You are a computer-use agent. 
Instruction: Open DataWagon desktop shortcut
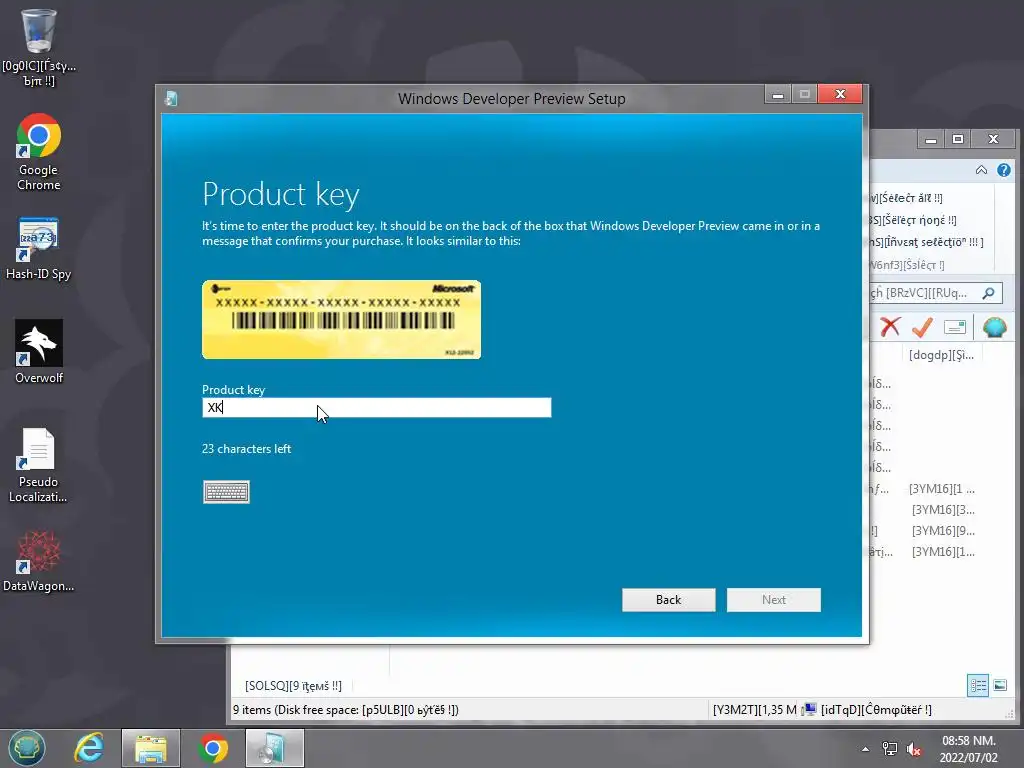39,561
